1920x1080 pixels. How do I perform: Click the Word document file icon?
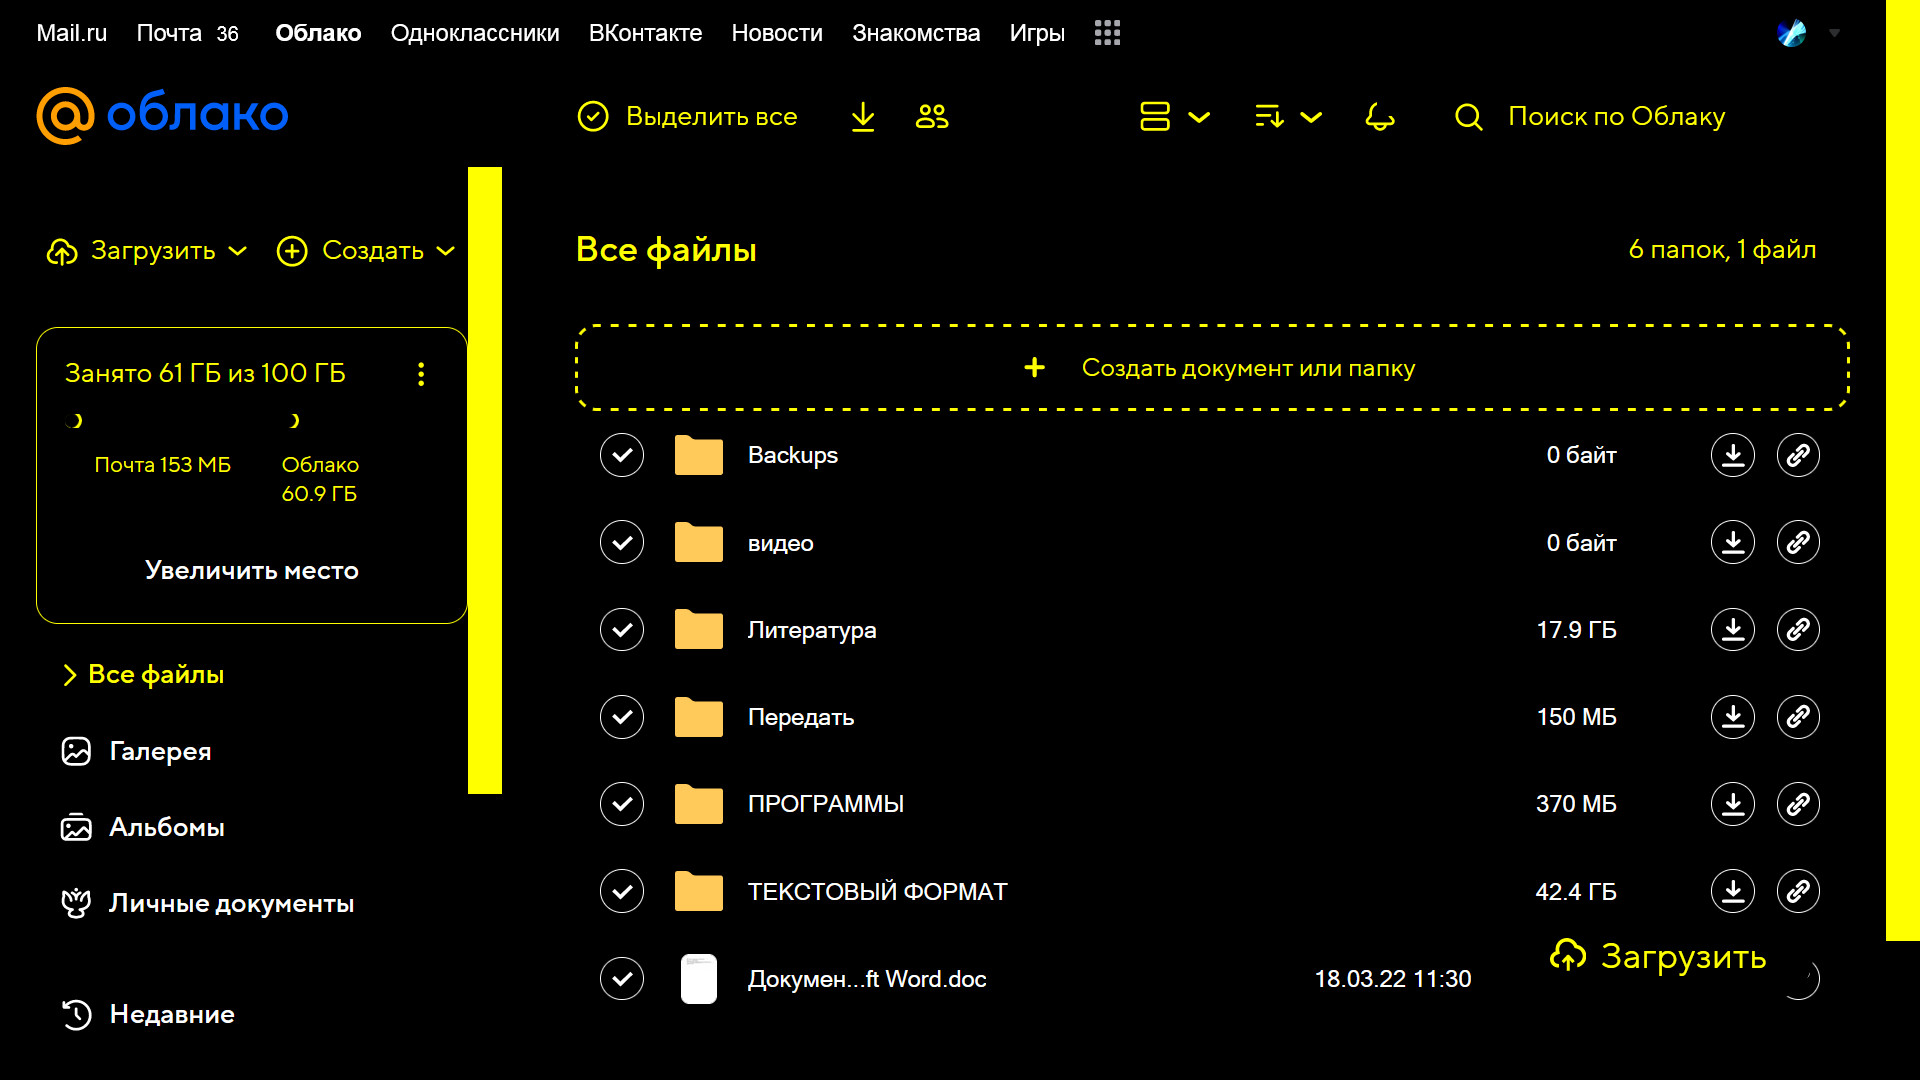pos(699,978)
